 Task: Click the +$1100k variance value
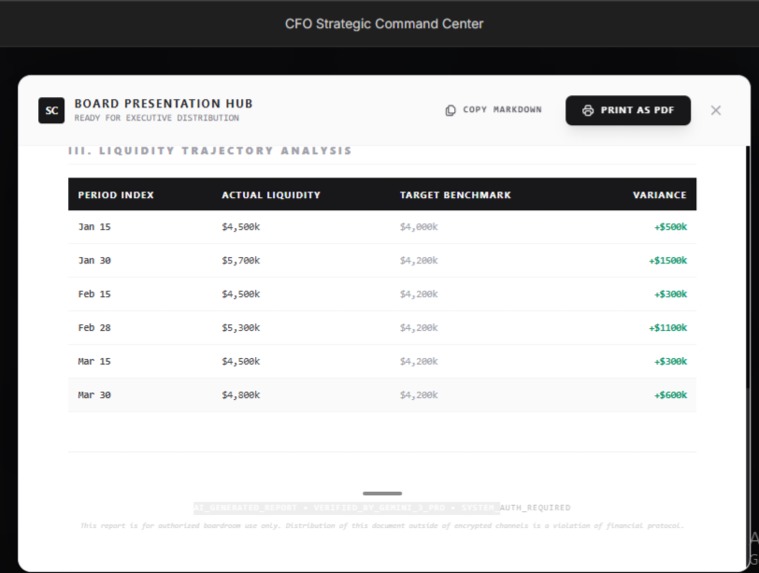668,328
